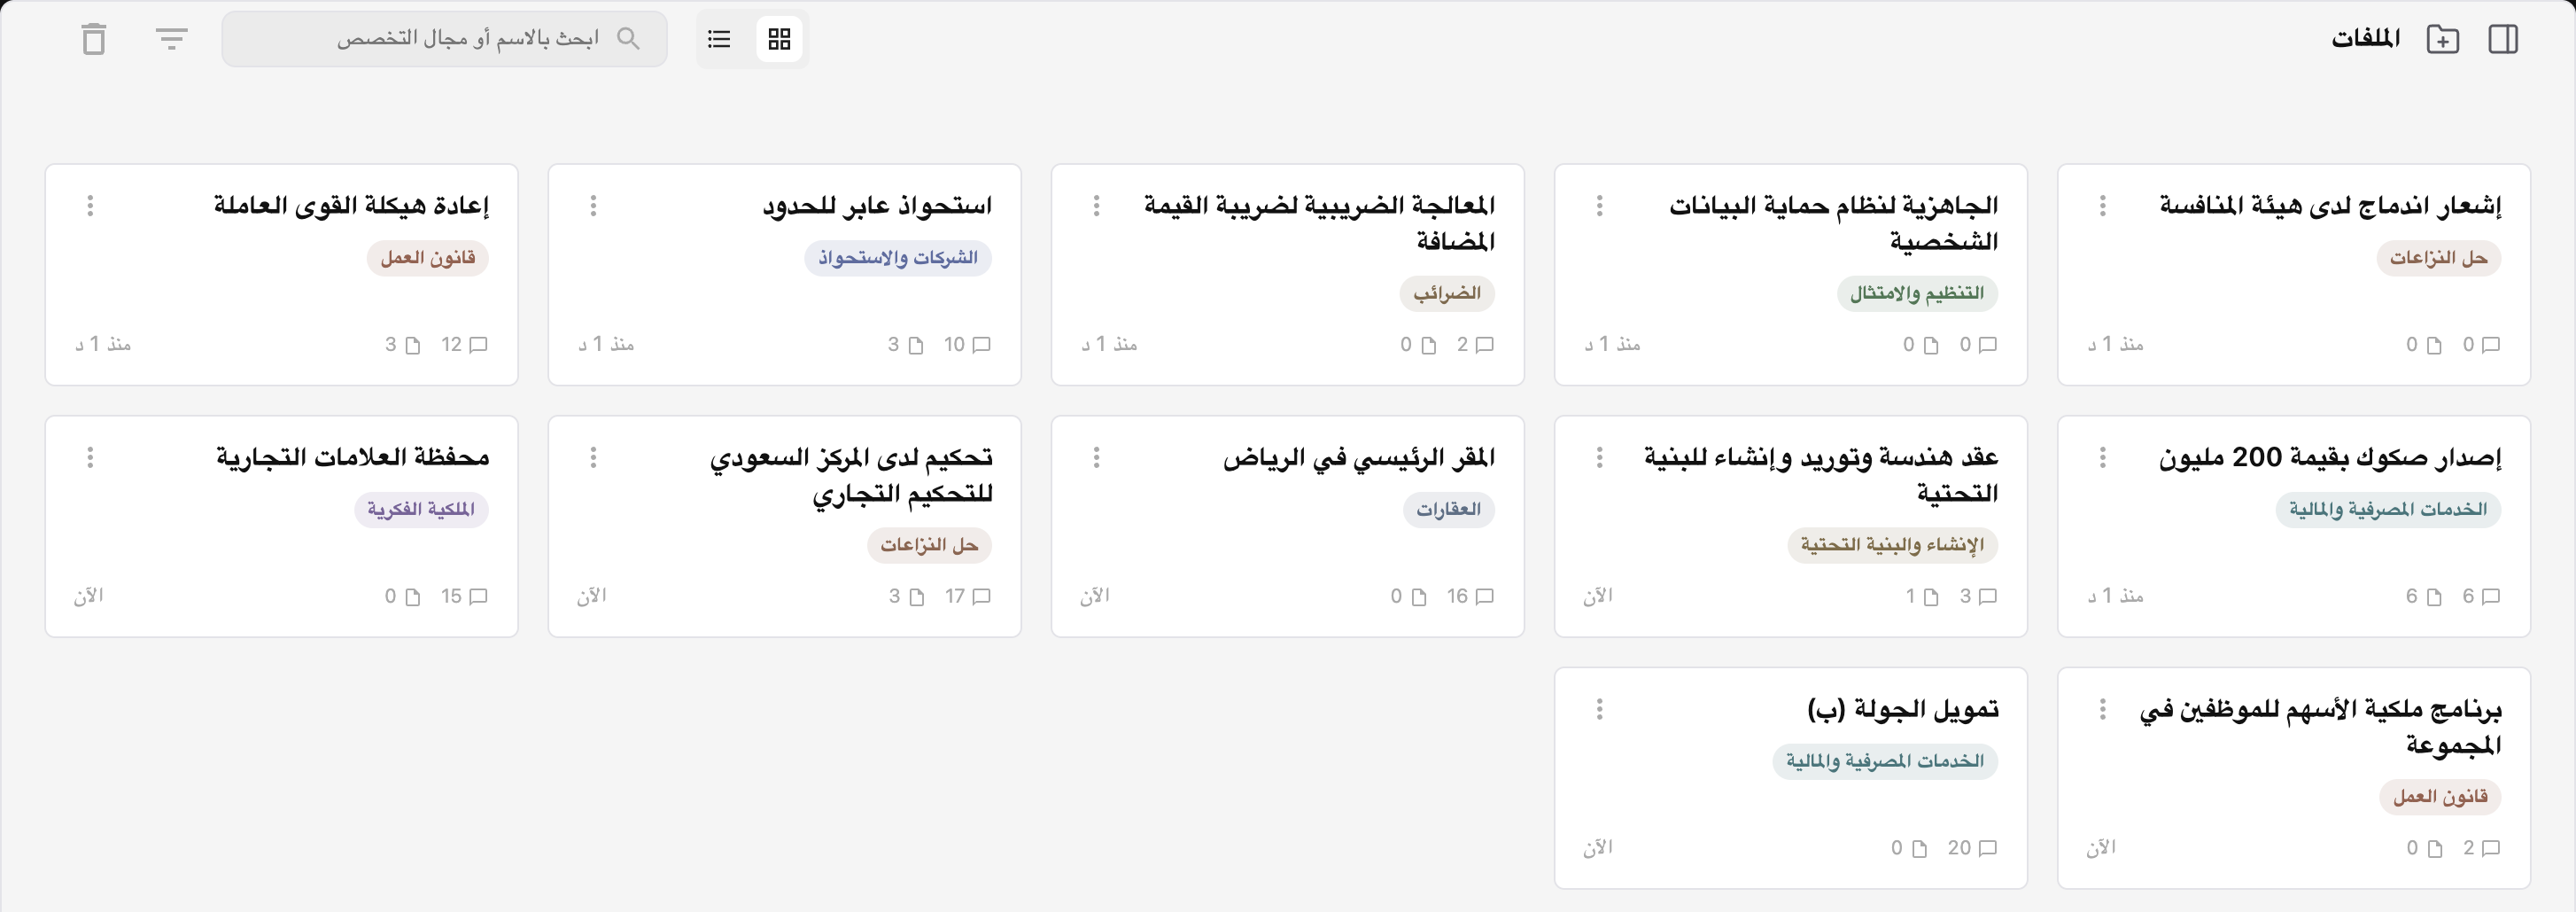
Task: Open more options for إعادة هيكلة القوى العاملة
Action: (x=91, y=205)
